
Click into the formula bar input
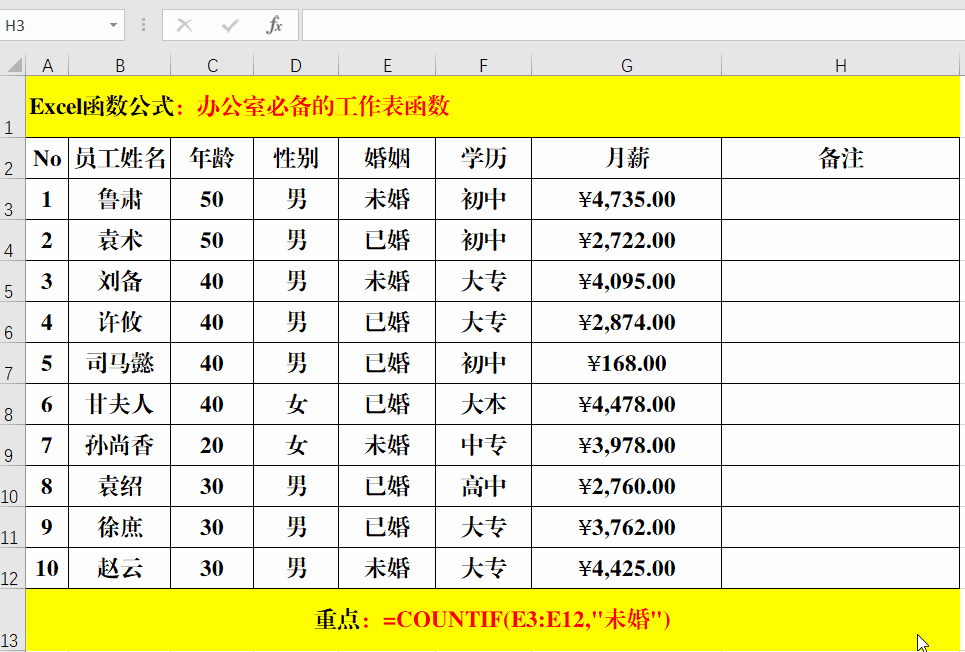633,25
